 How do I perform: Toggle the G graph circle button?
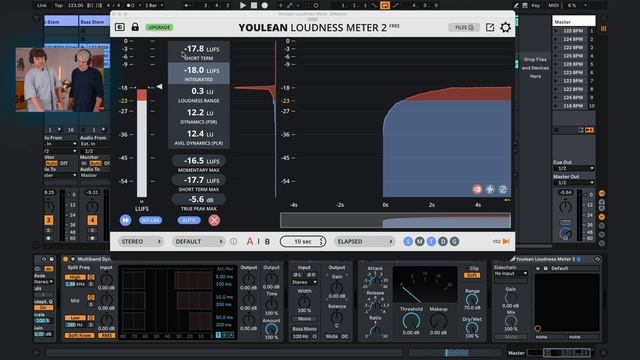[x=454, y=242]
